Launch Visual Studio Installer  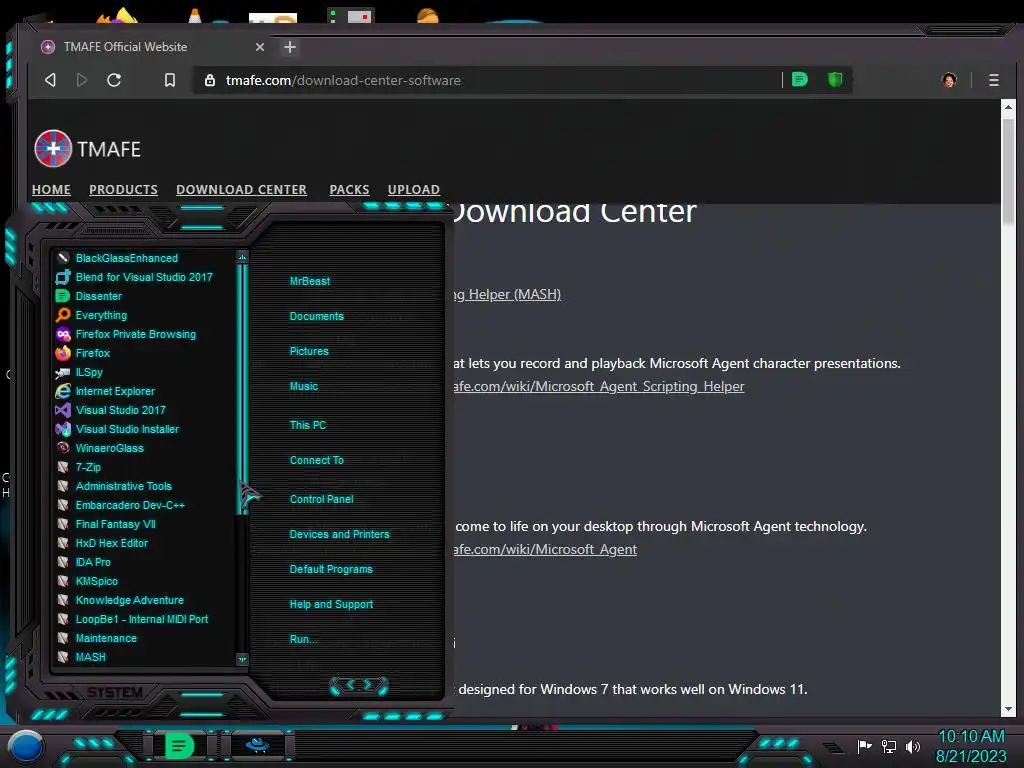(118, 428)
